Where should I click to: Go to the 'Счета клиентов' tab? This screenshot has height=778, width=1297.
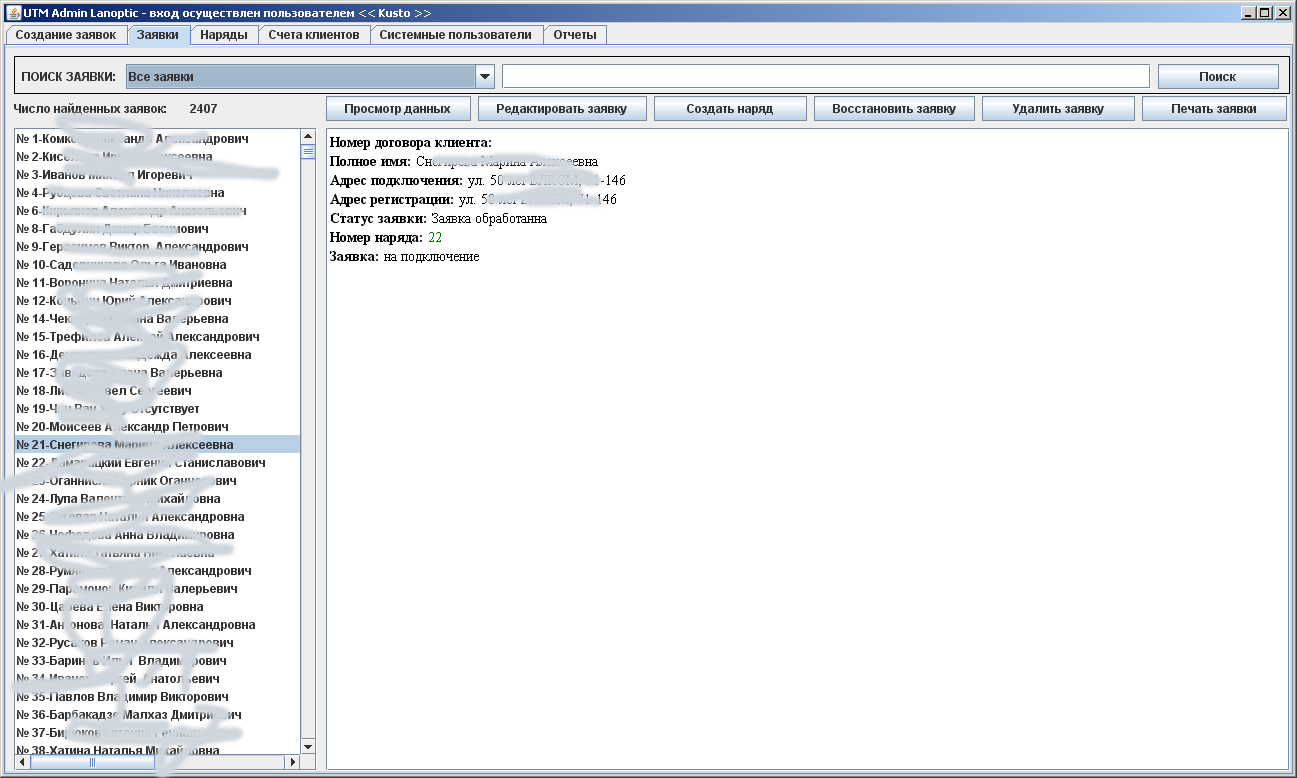[314, 35]
